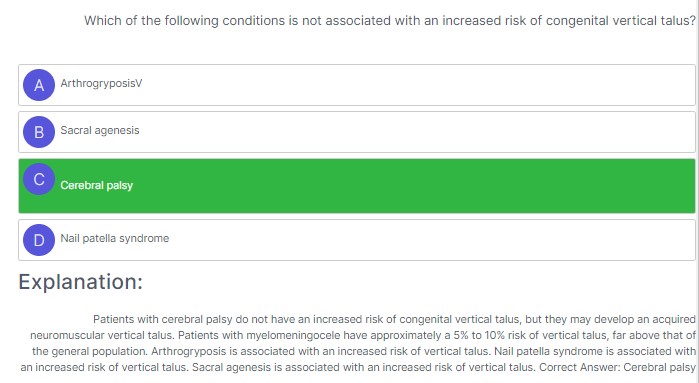Click the right-edge vertical scrollbar
This screenshot has height=383, width=699.
(x=697, y=191)
